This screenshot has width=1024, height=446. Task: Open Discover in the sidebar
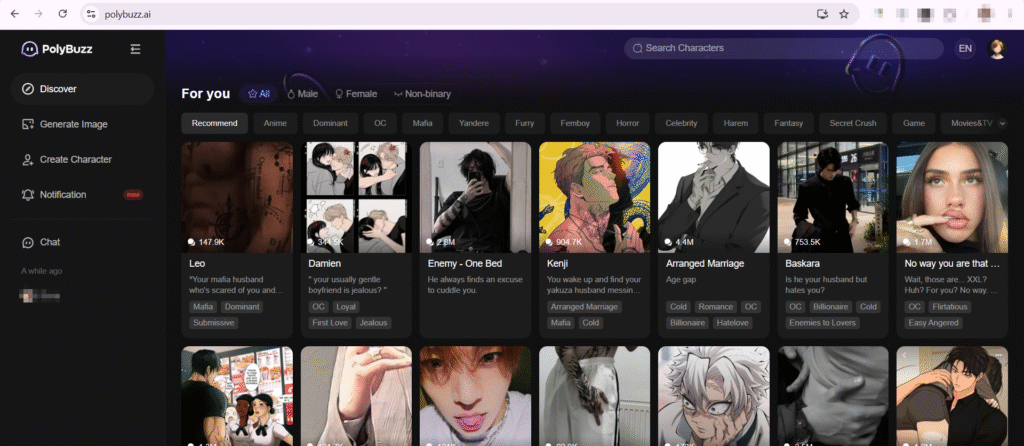click(x=82, y=89)
